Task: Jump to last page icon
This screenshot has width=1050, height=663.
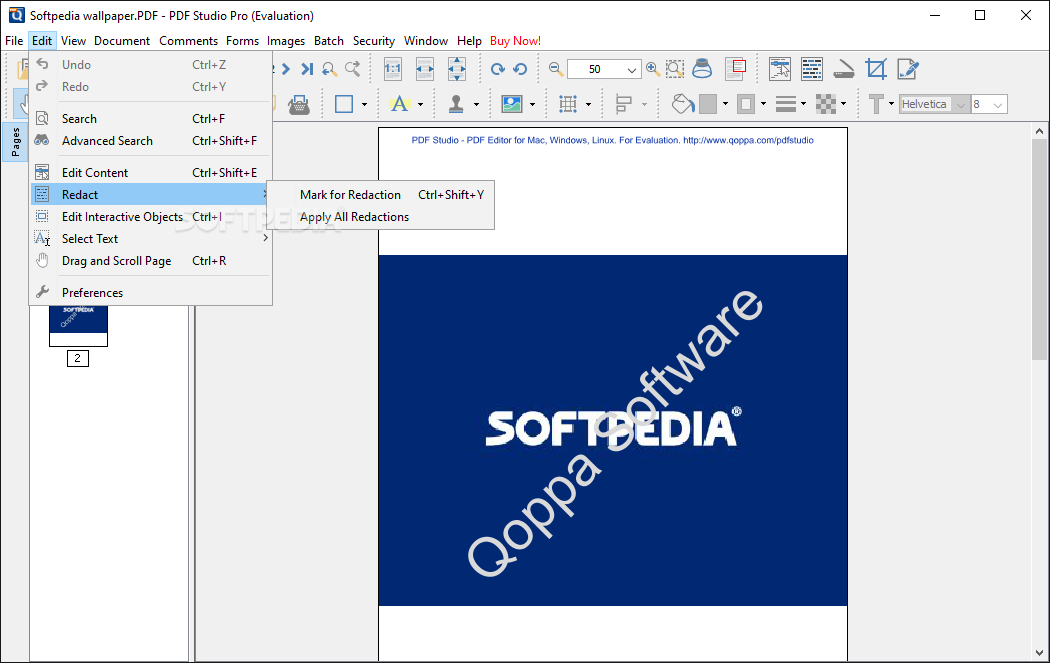Action: tap(307, 69)
